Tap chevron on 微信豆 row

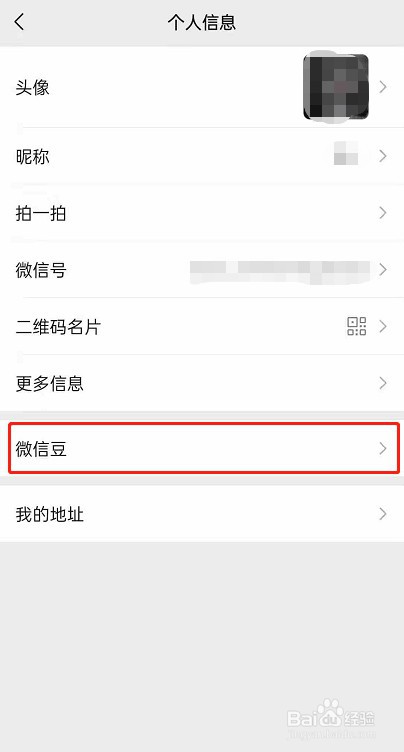coord(382,448)
